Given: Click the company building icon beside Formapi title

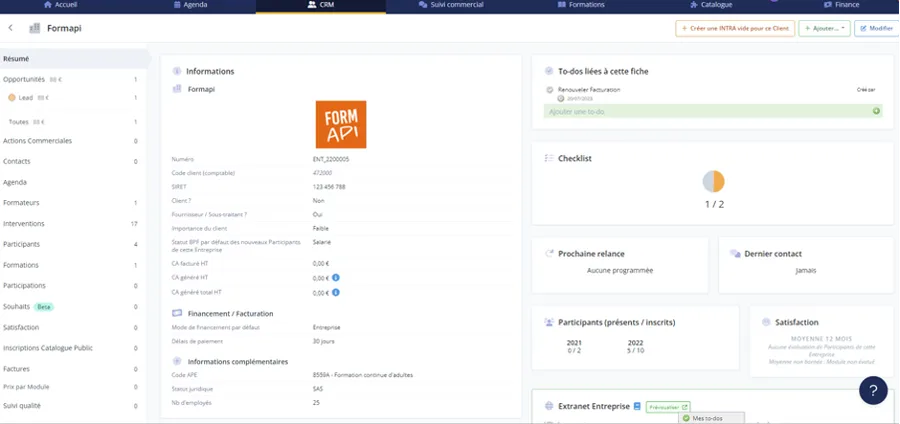Looking at the screenshot, I should coord(34,28).
